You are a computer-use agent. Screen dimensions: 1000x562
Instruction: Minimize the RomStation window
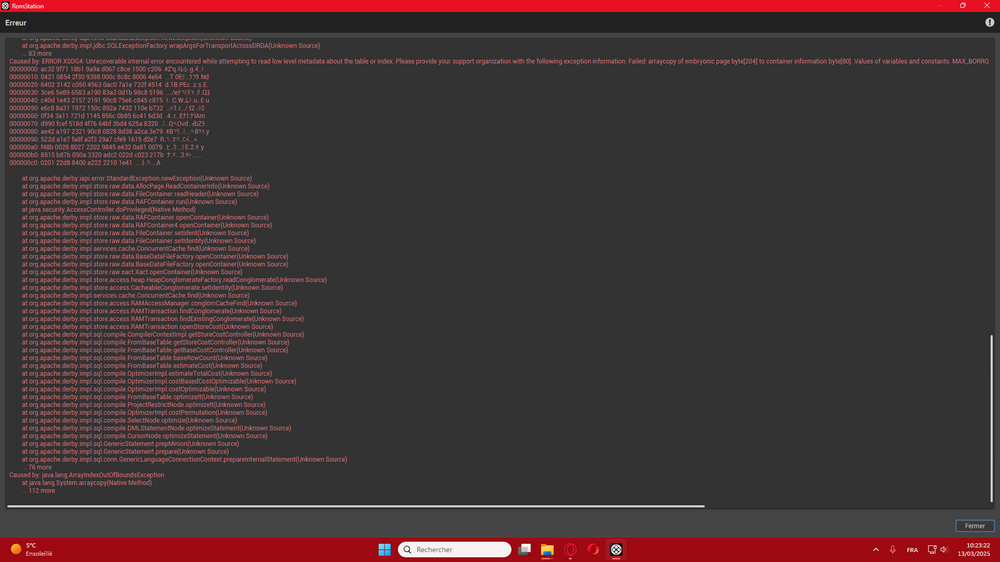pos(936,5)
